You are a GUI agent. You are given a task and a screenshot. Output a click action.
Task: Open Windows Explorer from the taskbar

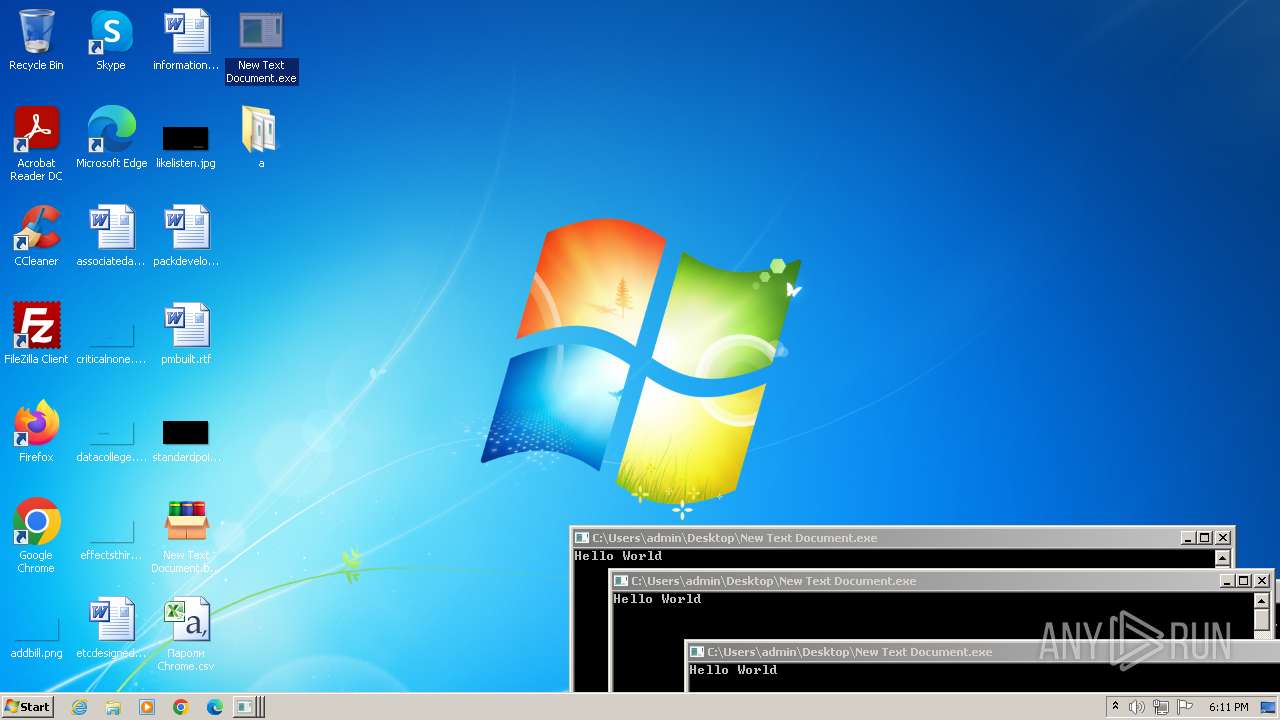113,707
